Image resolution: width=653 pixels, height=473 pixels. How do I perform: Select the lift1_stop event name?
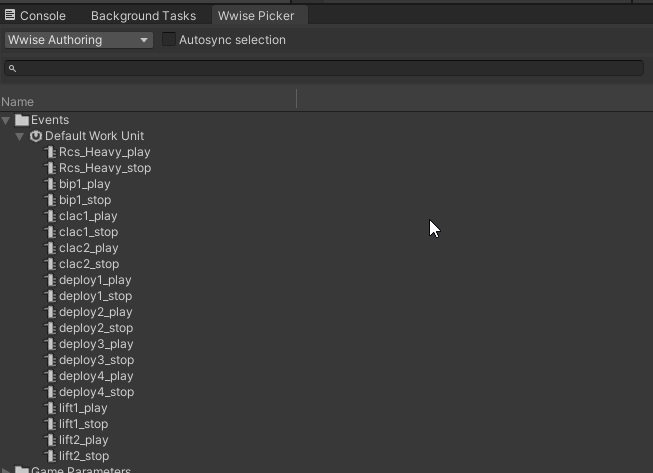point(84,424)
